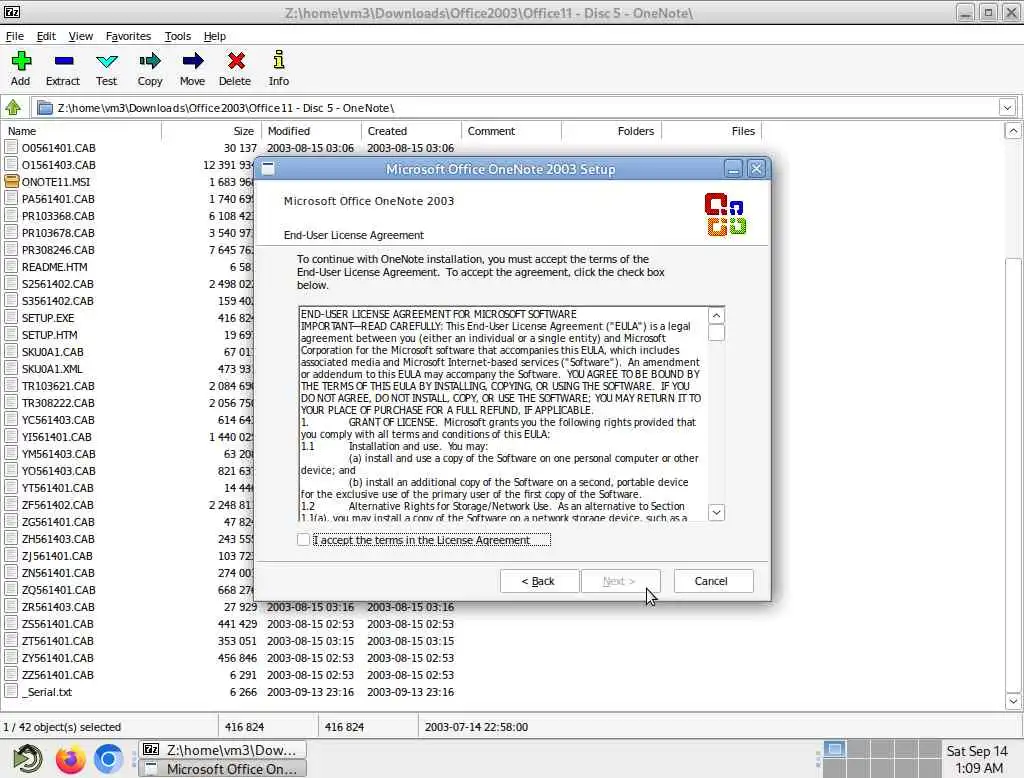Viewport: 1024px width, 778px height.
Task: Switch to first workspace in pager
Action: point(834,749)
